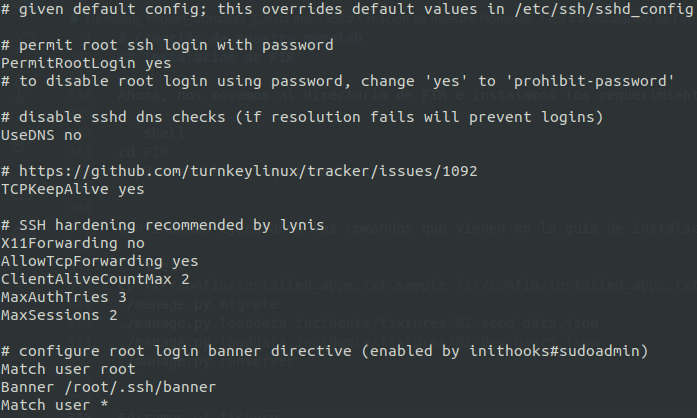Click the MaxAuthTries 3 line
Image resolution: width=697 pixels, height=418 pixels.
click(x=63, y=296)
